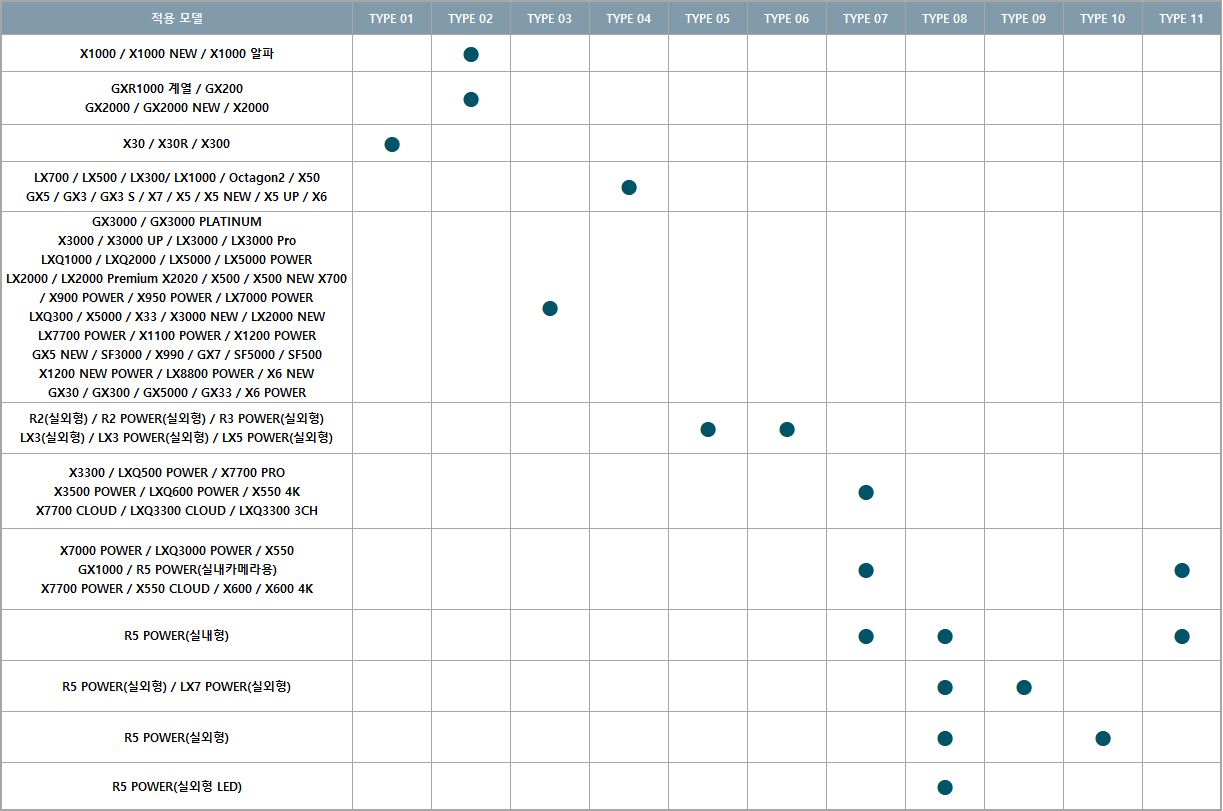Image resolution: width=1223 pixels, height=811 pixels.
Task: Click the TYPE 06 dot in R2(실외형) row
Action: point(787,429)
